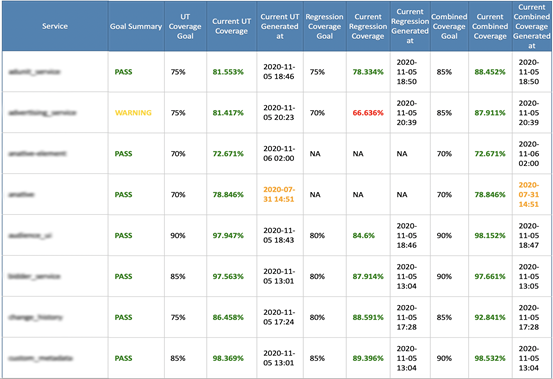
Task: Click the WARNING goal summary status
Action: (133, 113)
